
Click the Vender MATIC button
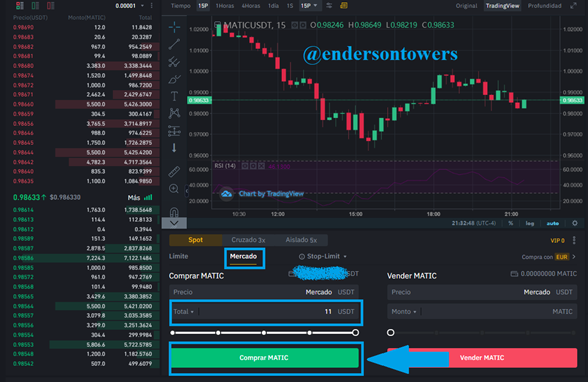[x=482, y=358]
